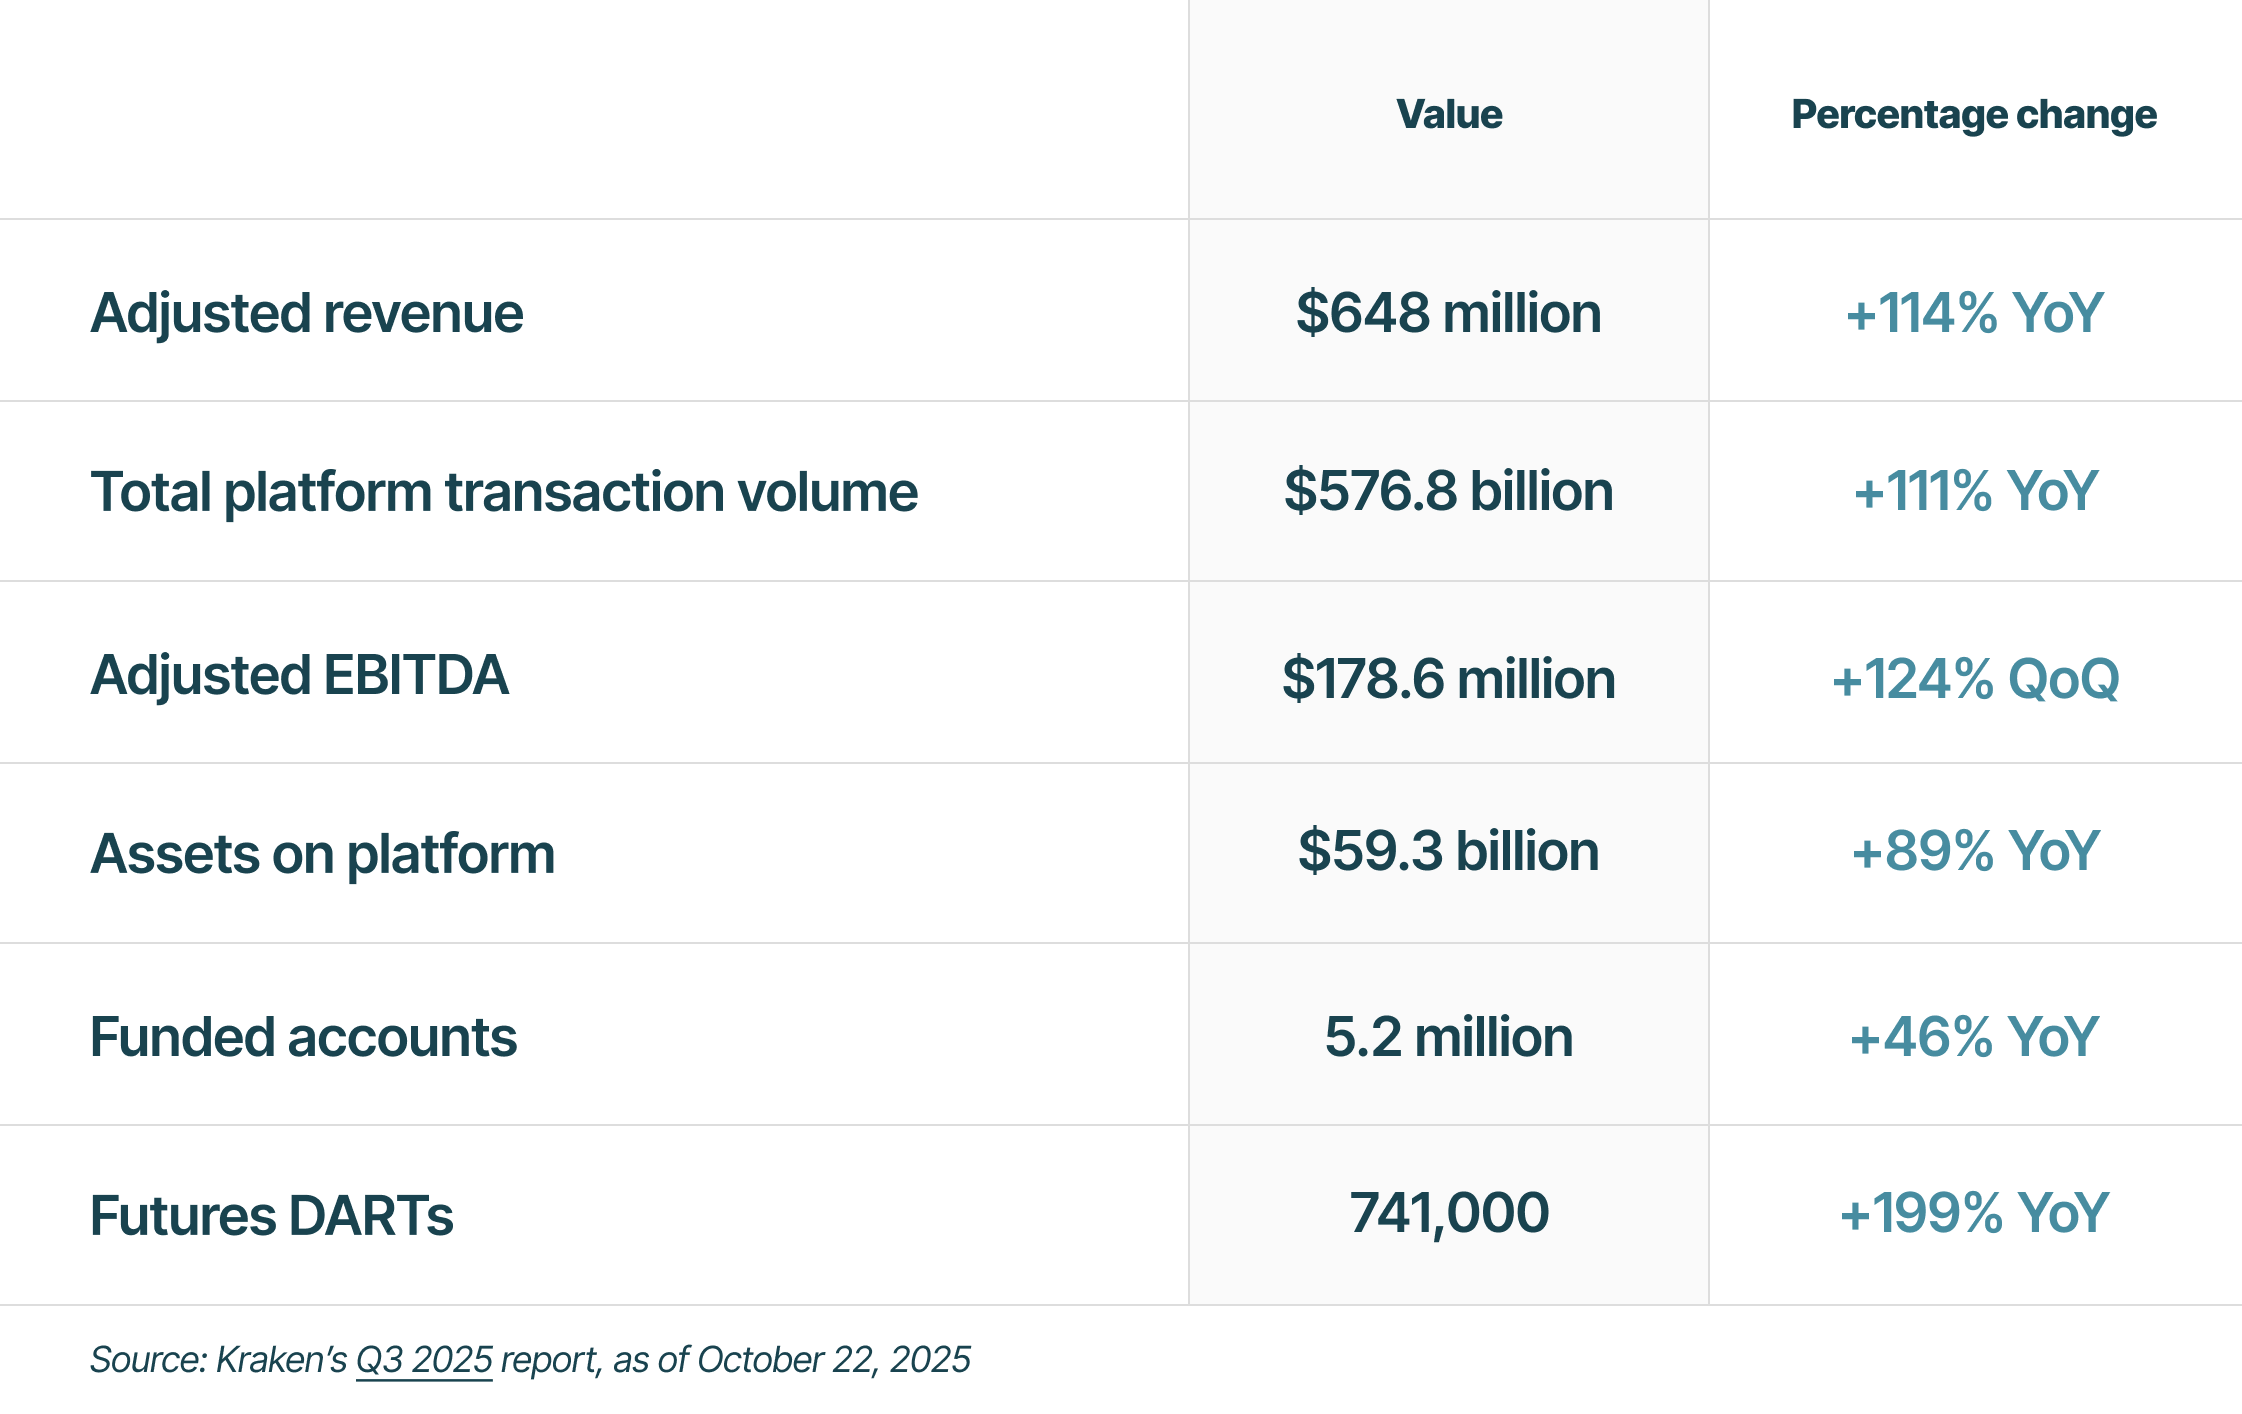The width and height of the screenshot is (2242, 1414).
Task: Click the 5.2 million value cell
Action: pyautogui.click(x=1449, y=1037)
